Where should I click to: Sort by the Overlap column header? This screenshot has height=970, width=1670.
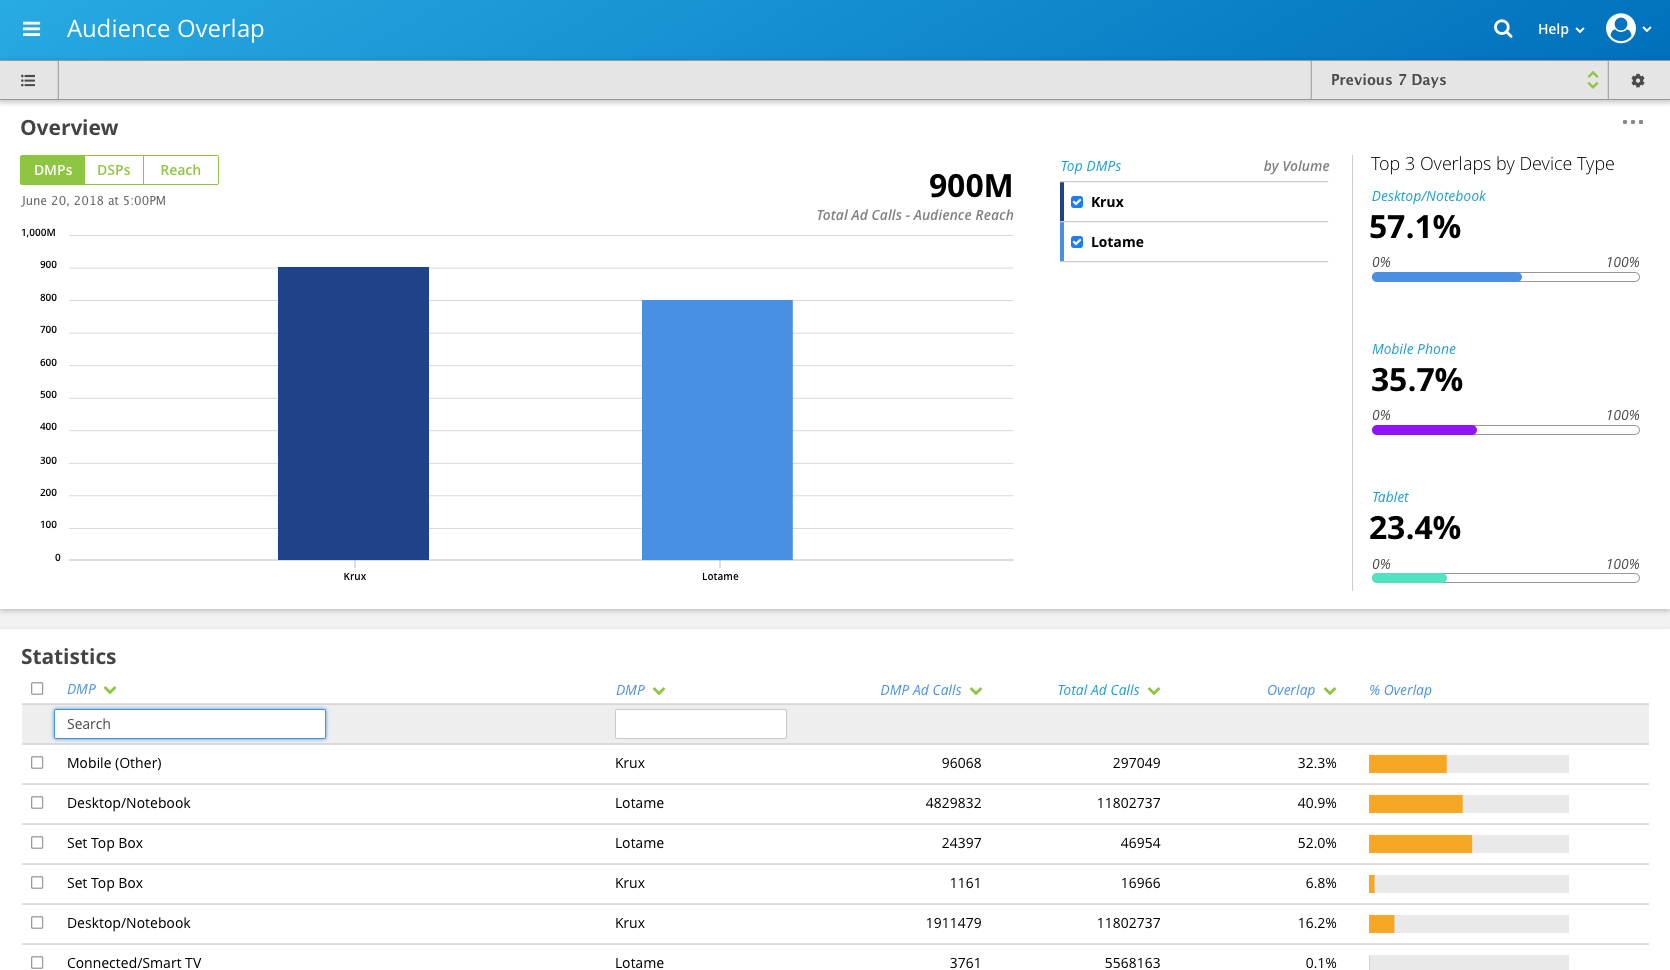[1291, 690]
